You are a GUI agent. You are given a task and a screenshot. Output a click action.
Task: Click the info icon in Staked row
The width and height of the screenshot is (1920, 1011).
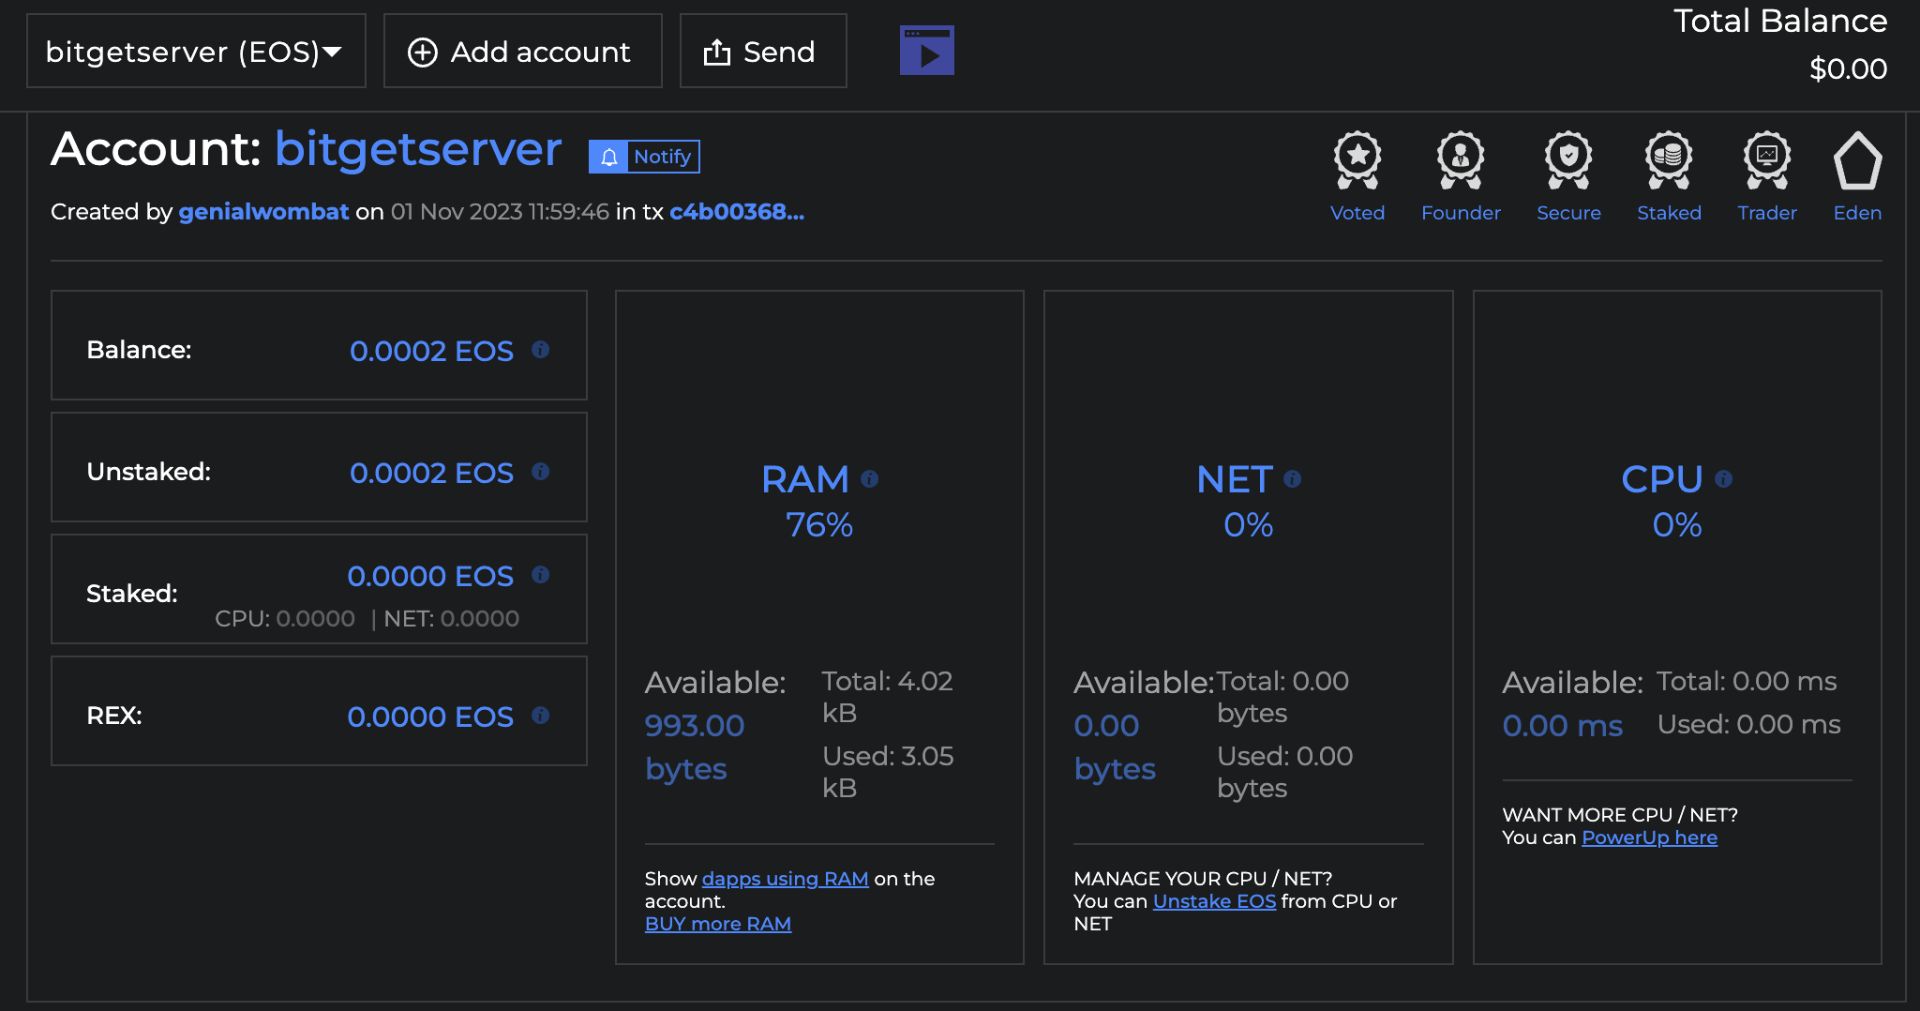540,574
